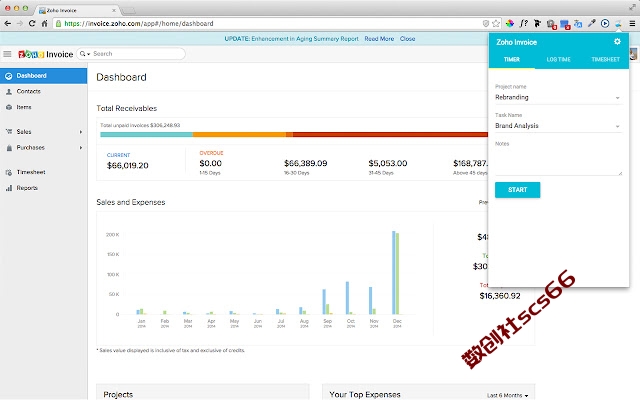640x400 pixels.
Task: Click the $66,019.20 current amount
Action: (x=127, y=166)
